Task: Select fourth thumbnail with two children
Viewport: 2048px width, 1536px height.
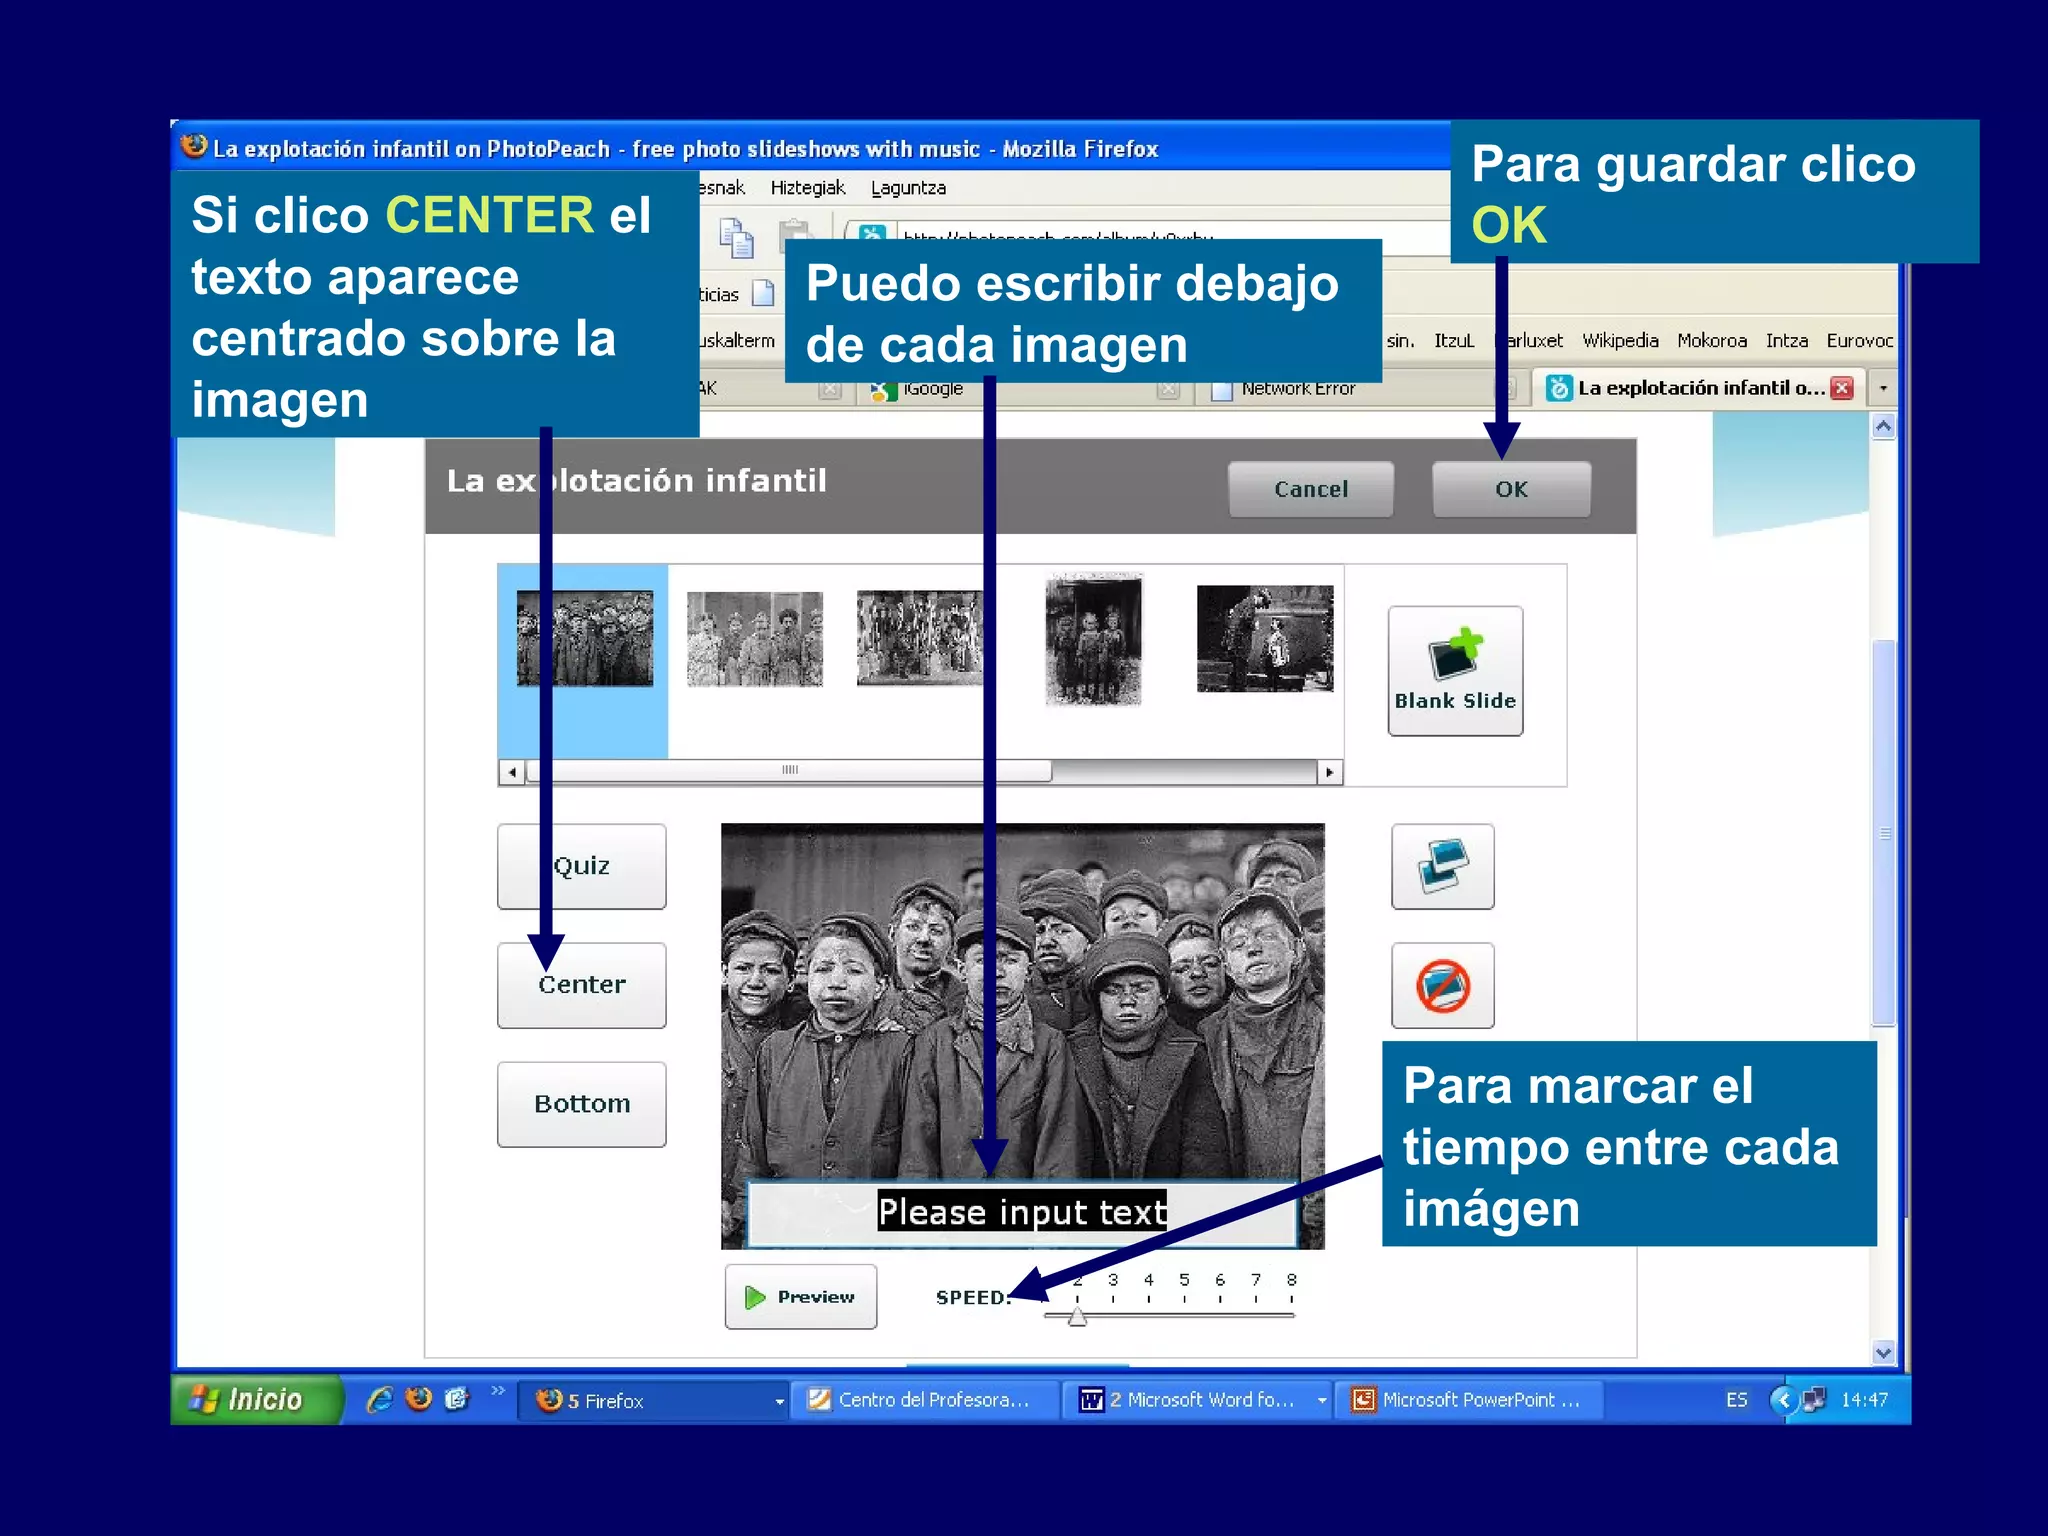Action: [1093, 639]
